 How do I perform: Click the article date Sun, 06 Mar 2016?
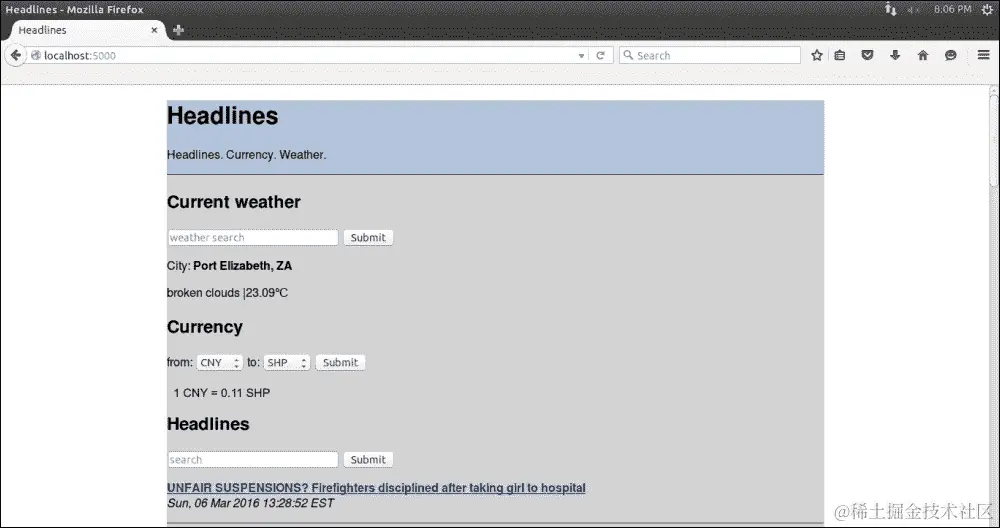(250, 503)
